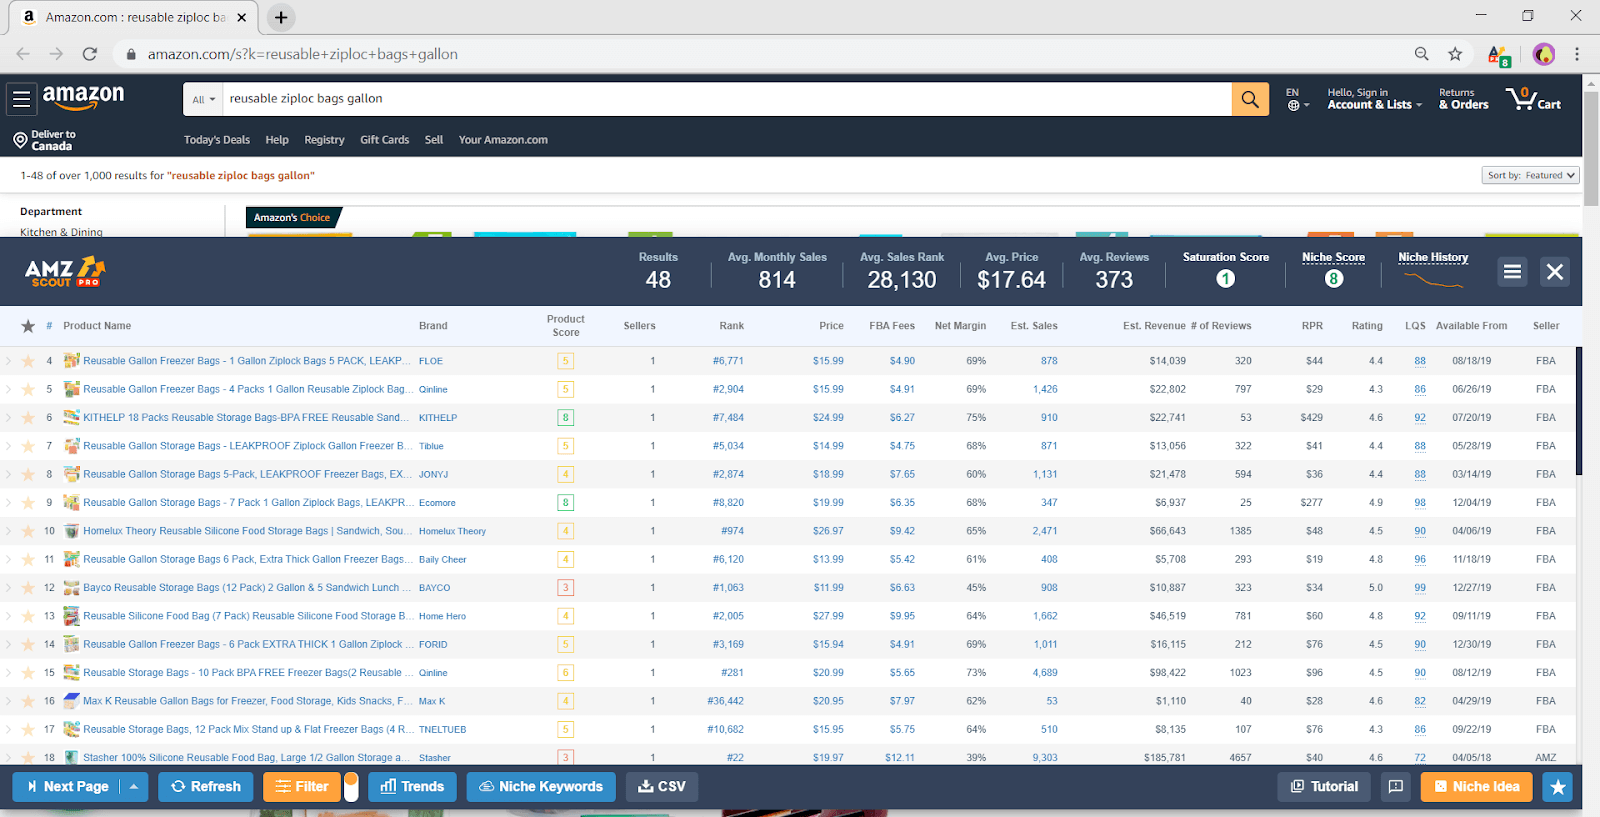Click the Niche History trend graph

(x=1433, y=279)
